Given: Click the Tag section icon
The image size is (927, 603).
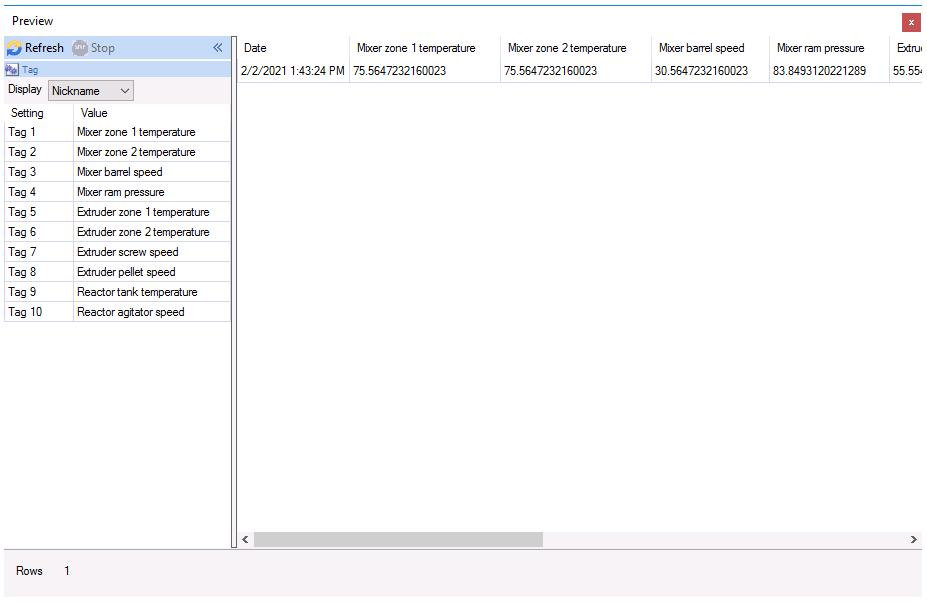Looking at the screenshot, I should click(11, 70).
